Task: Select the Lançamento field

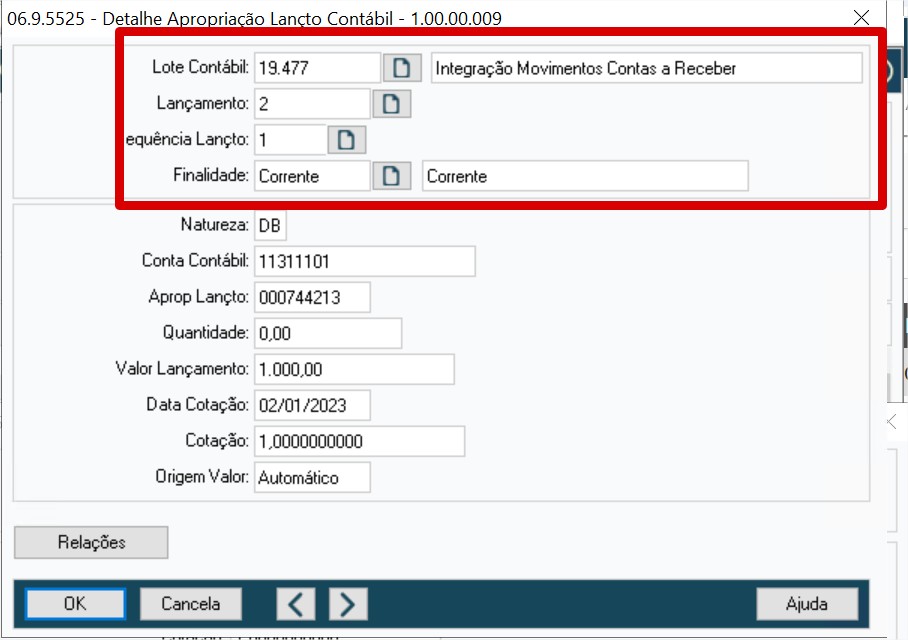Action: click(312, 104)
